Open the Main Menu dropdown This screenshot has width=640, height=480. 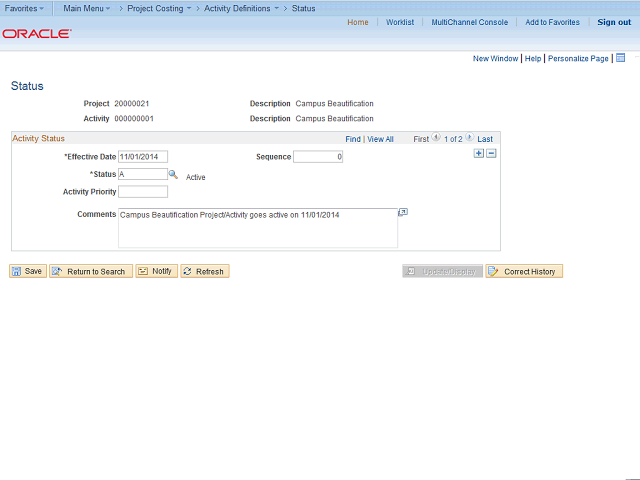[87, 8]
